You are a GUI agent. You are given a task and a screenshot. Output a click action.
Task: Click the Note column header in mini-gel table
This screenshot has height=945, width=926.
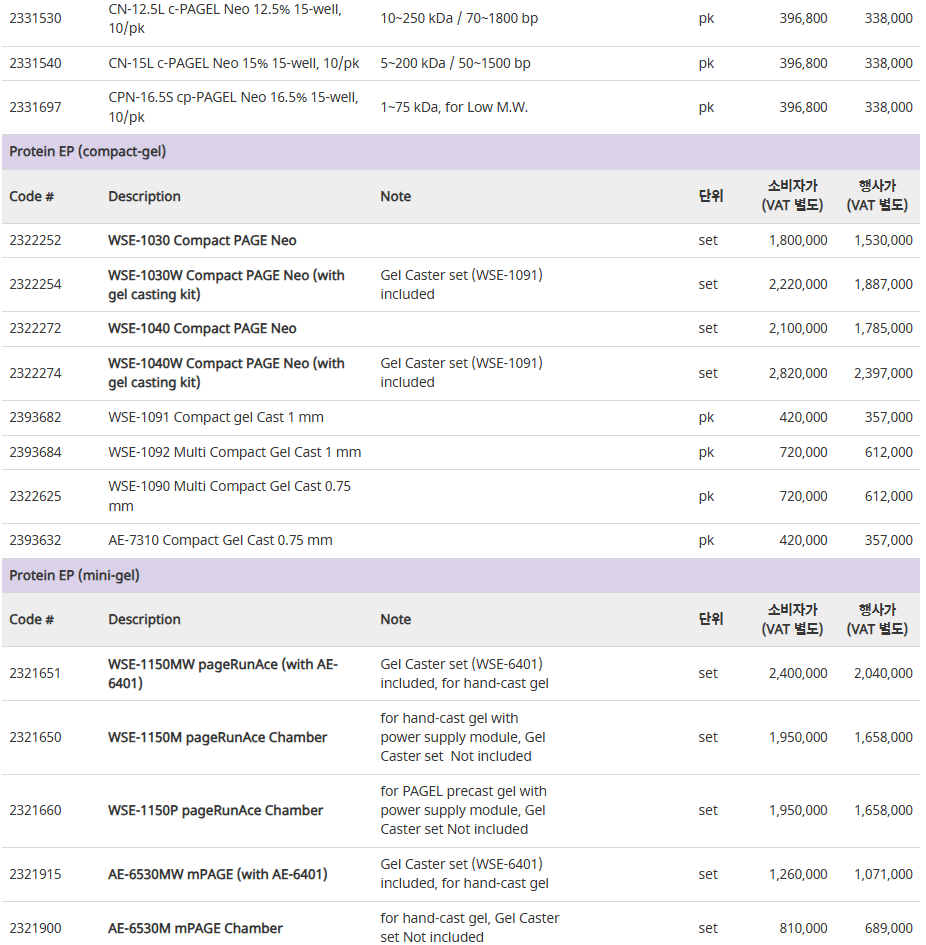395,620
